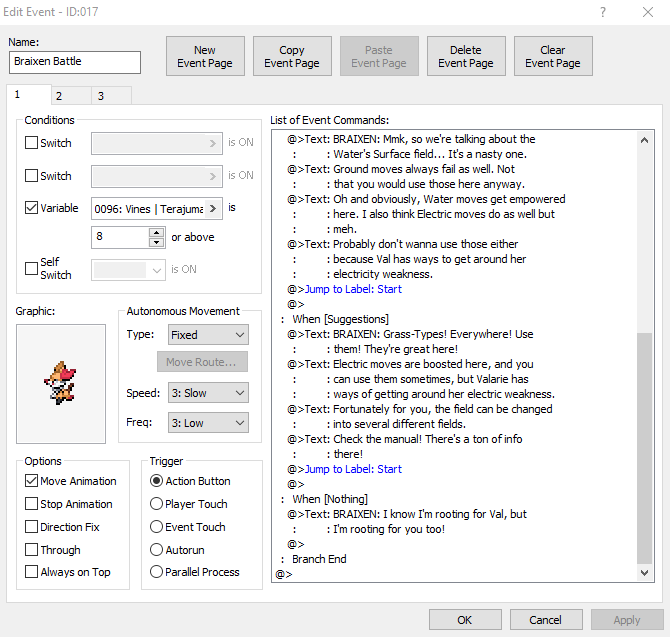Screen dimensions: 670x637
Task: Choose the Parallel Process trigger
Action: [157, 572]
